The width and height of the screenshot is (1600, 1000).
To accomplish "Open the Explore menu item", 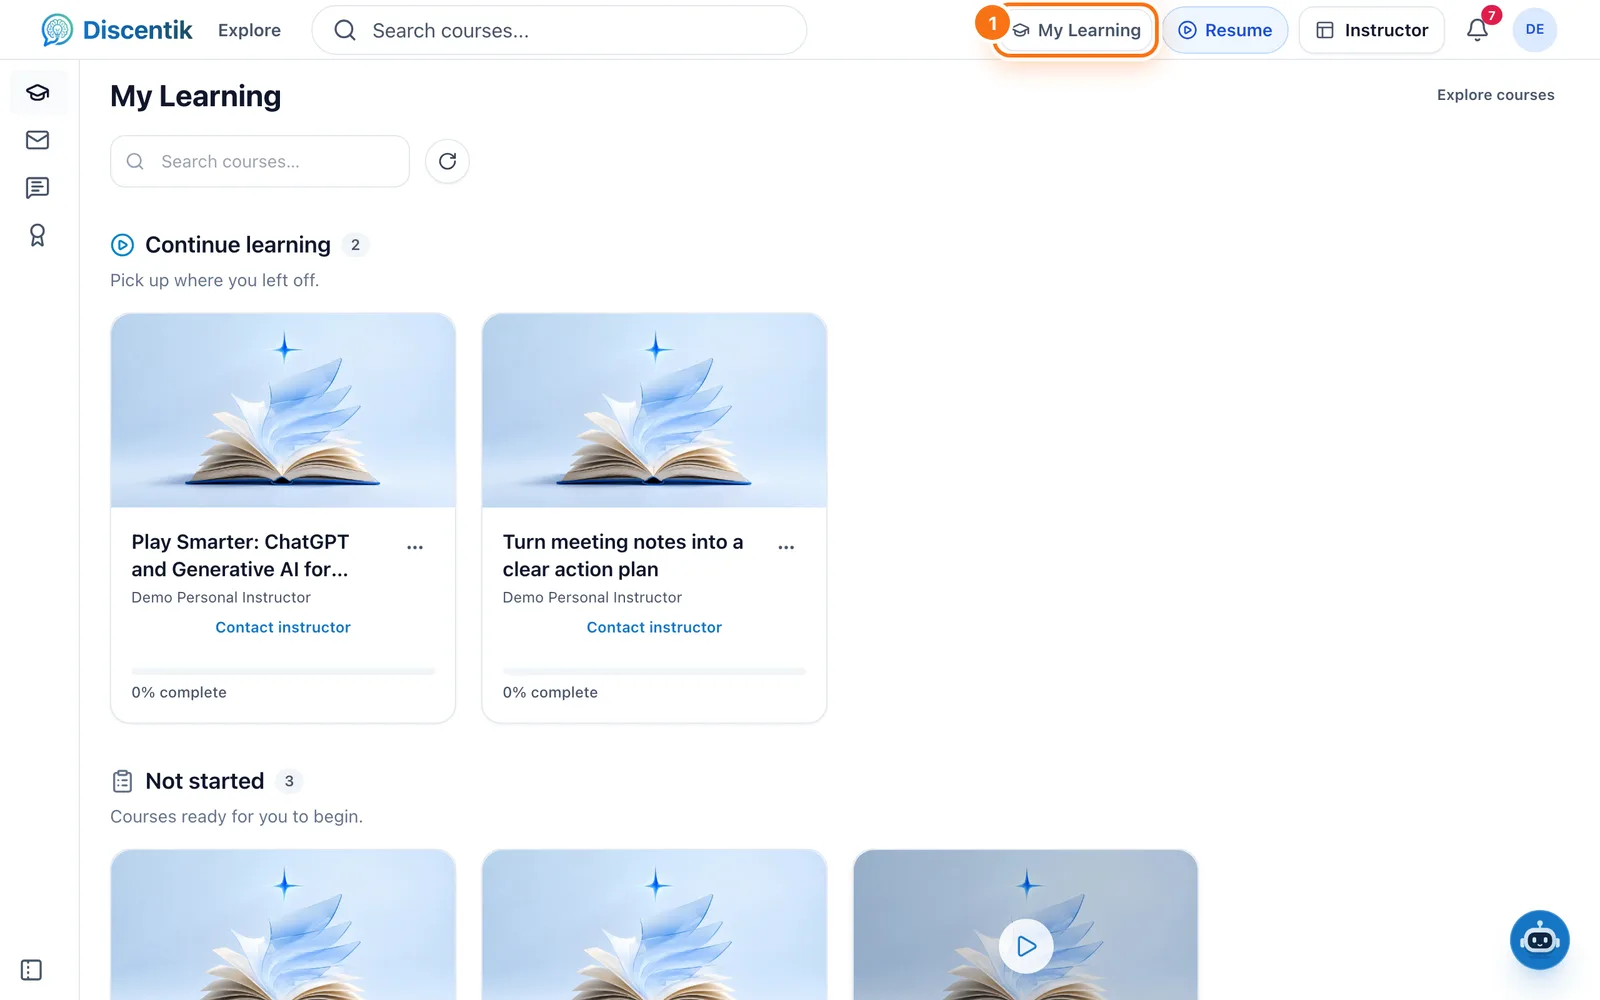I will pyautogui.click(x=249, y=30).
